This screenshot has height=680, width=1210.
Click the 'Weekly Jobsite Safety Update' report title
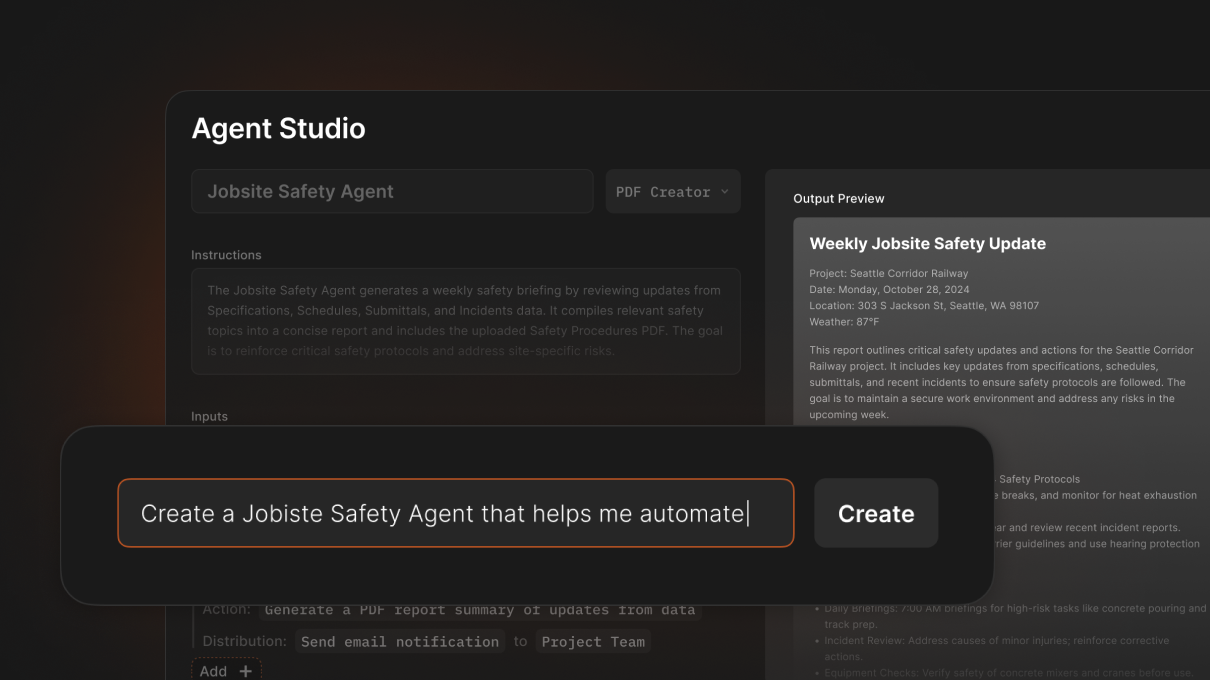tap(927, 243)
